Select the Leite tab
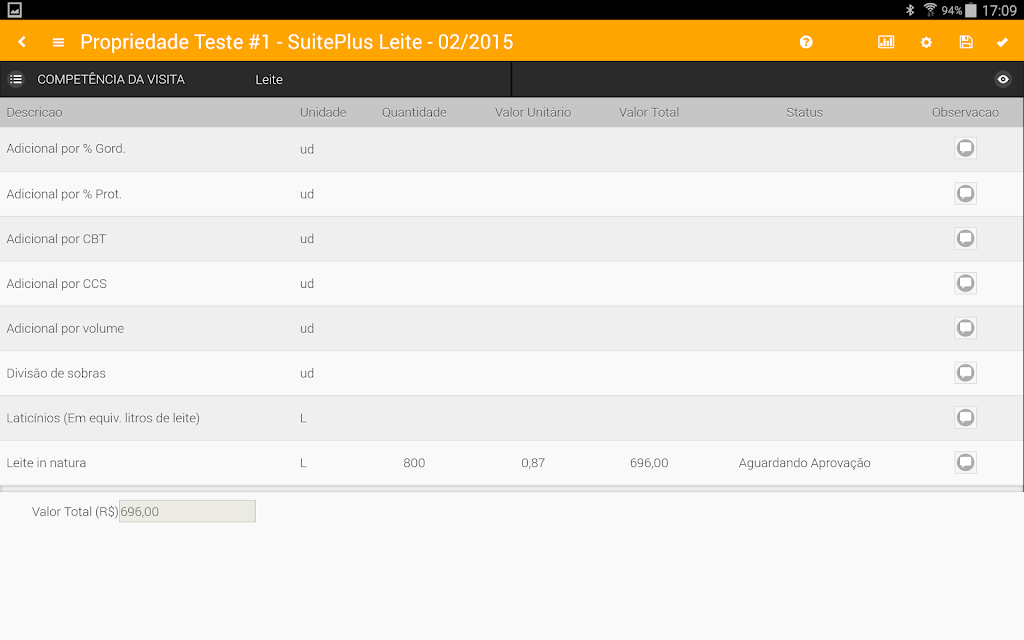The image size is (1024, 640). coord(269,80)
